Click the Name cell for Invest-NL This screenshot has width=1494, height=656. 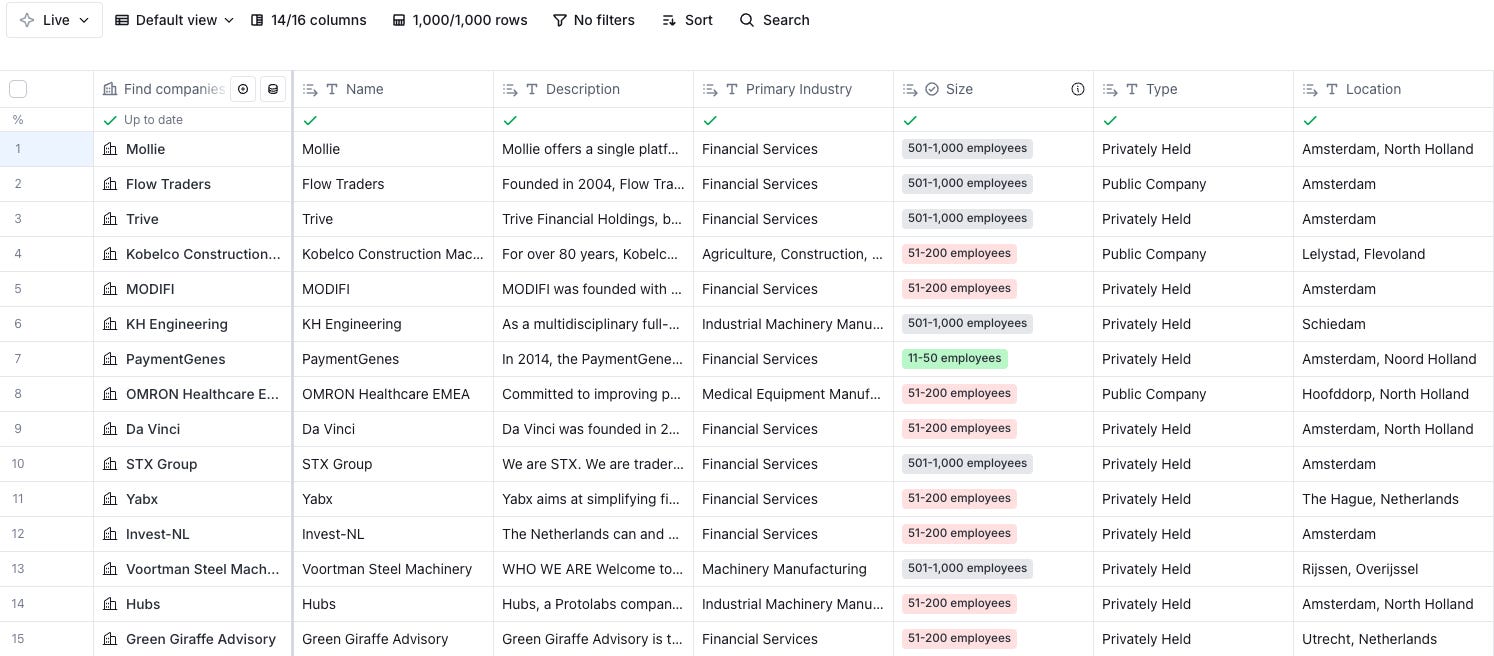coord(393,534)
